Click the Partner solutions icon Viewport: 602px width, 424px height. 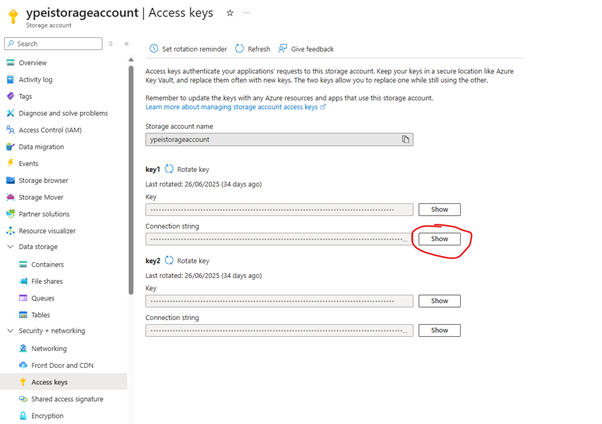(x=10, y=214)
